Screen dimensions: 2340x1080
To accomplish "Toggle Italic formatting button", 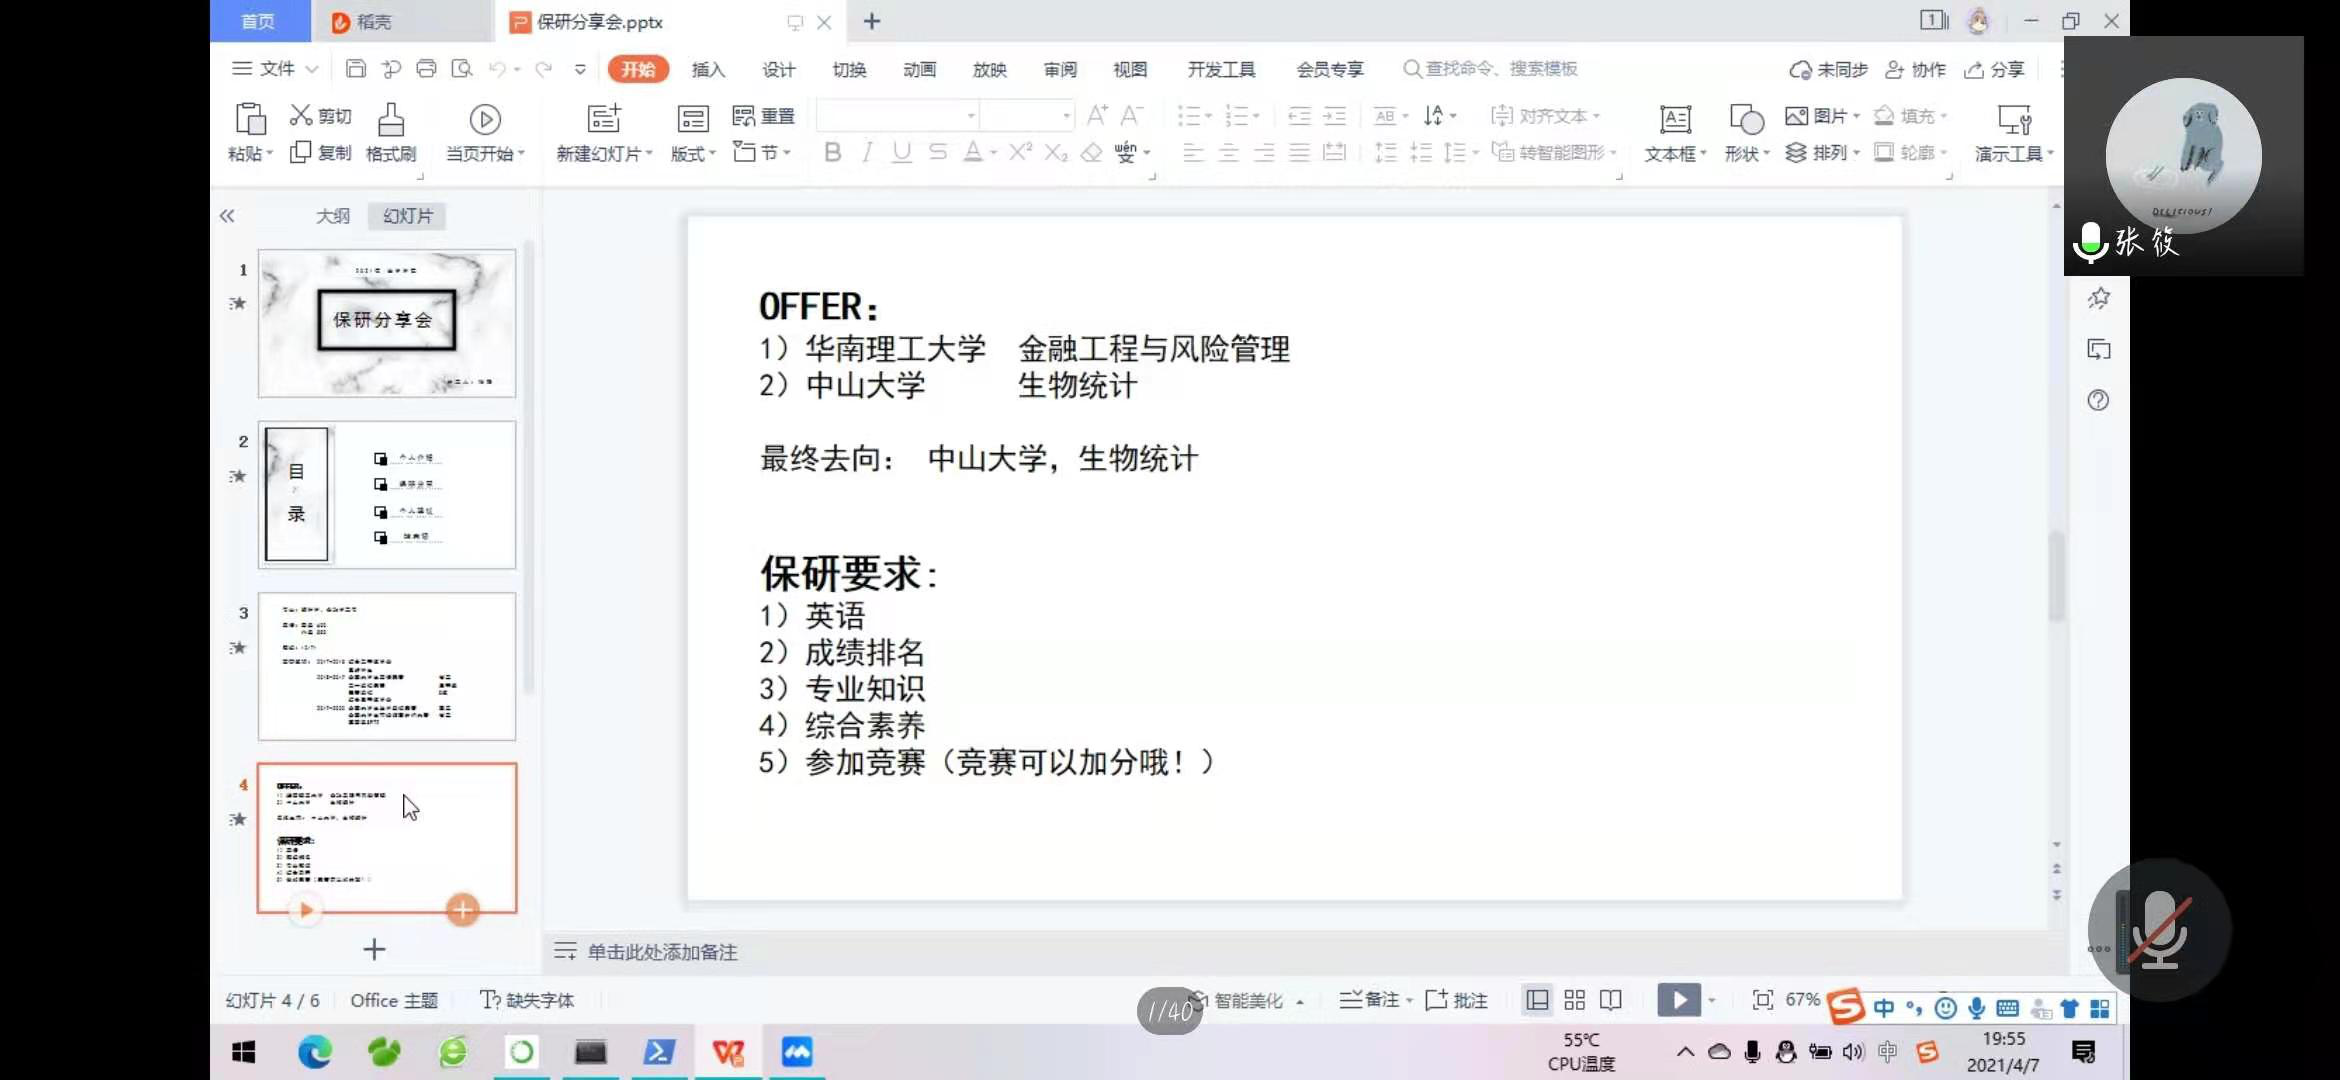I will 867,152.
